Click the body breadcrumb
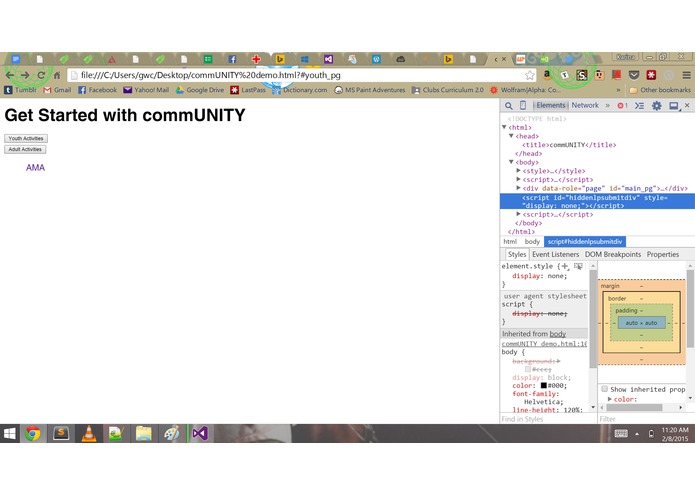This screenshot has height=494, width=695. tap(532, 242)
